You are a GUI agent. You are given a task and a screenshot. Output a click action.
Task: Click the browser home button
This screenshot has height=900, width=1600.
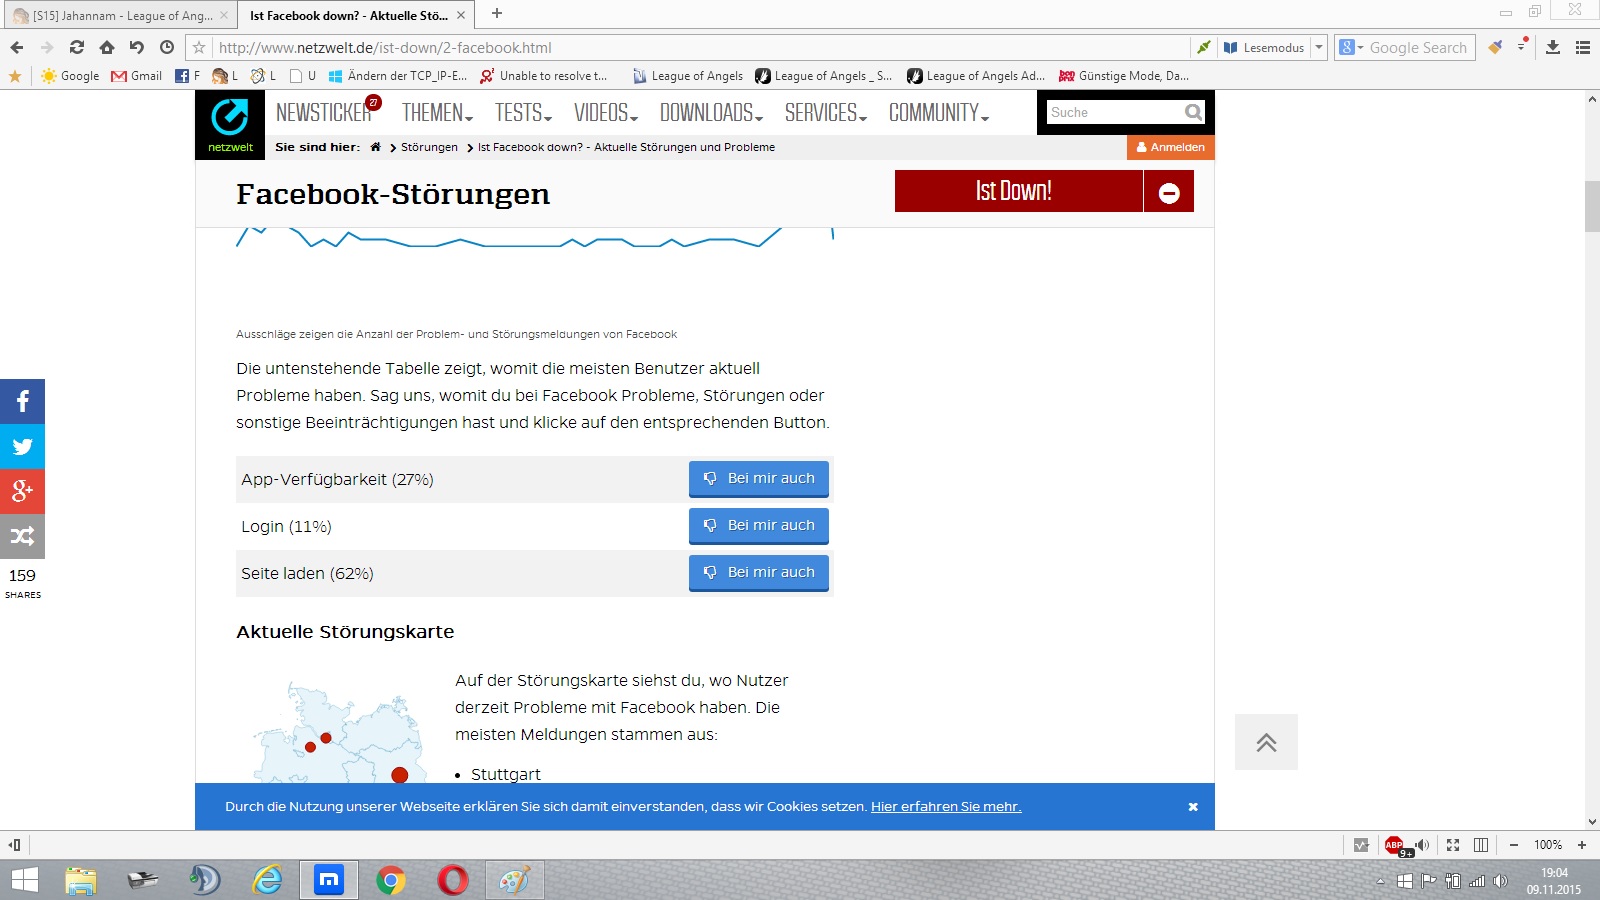107,47
